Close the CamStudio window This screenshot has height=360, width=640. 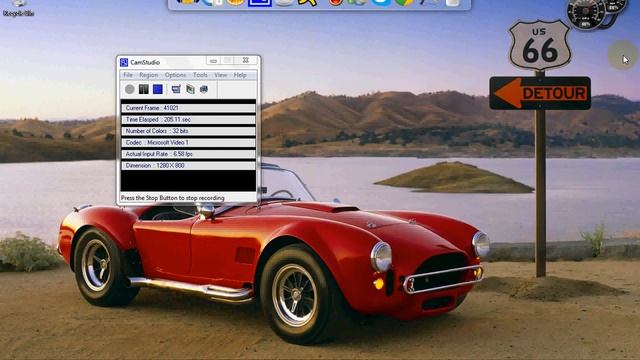245,60
